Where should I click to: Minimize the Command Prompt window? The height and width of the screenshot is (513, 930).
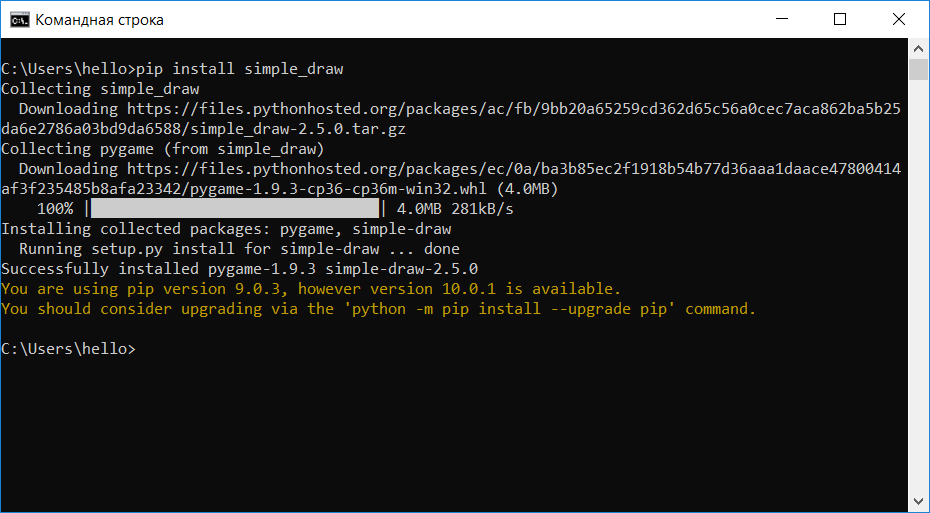click(x=792, y=19)
